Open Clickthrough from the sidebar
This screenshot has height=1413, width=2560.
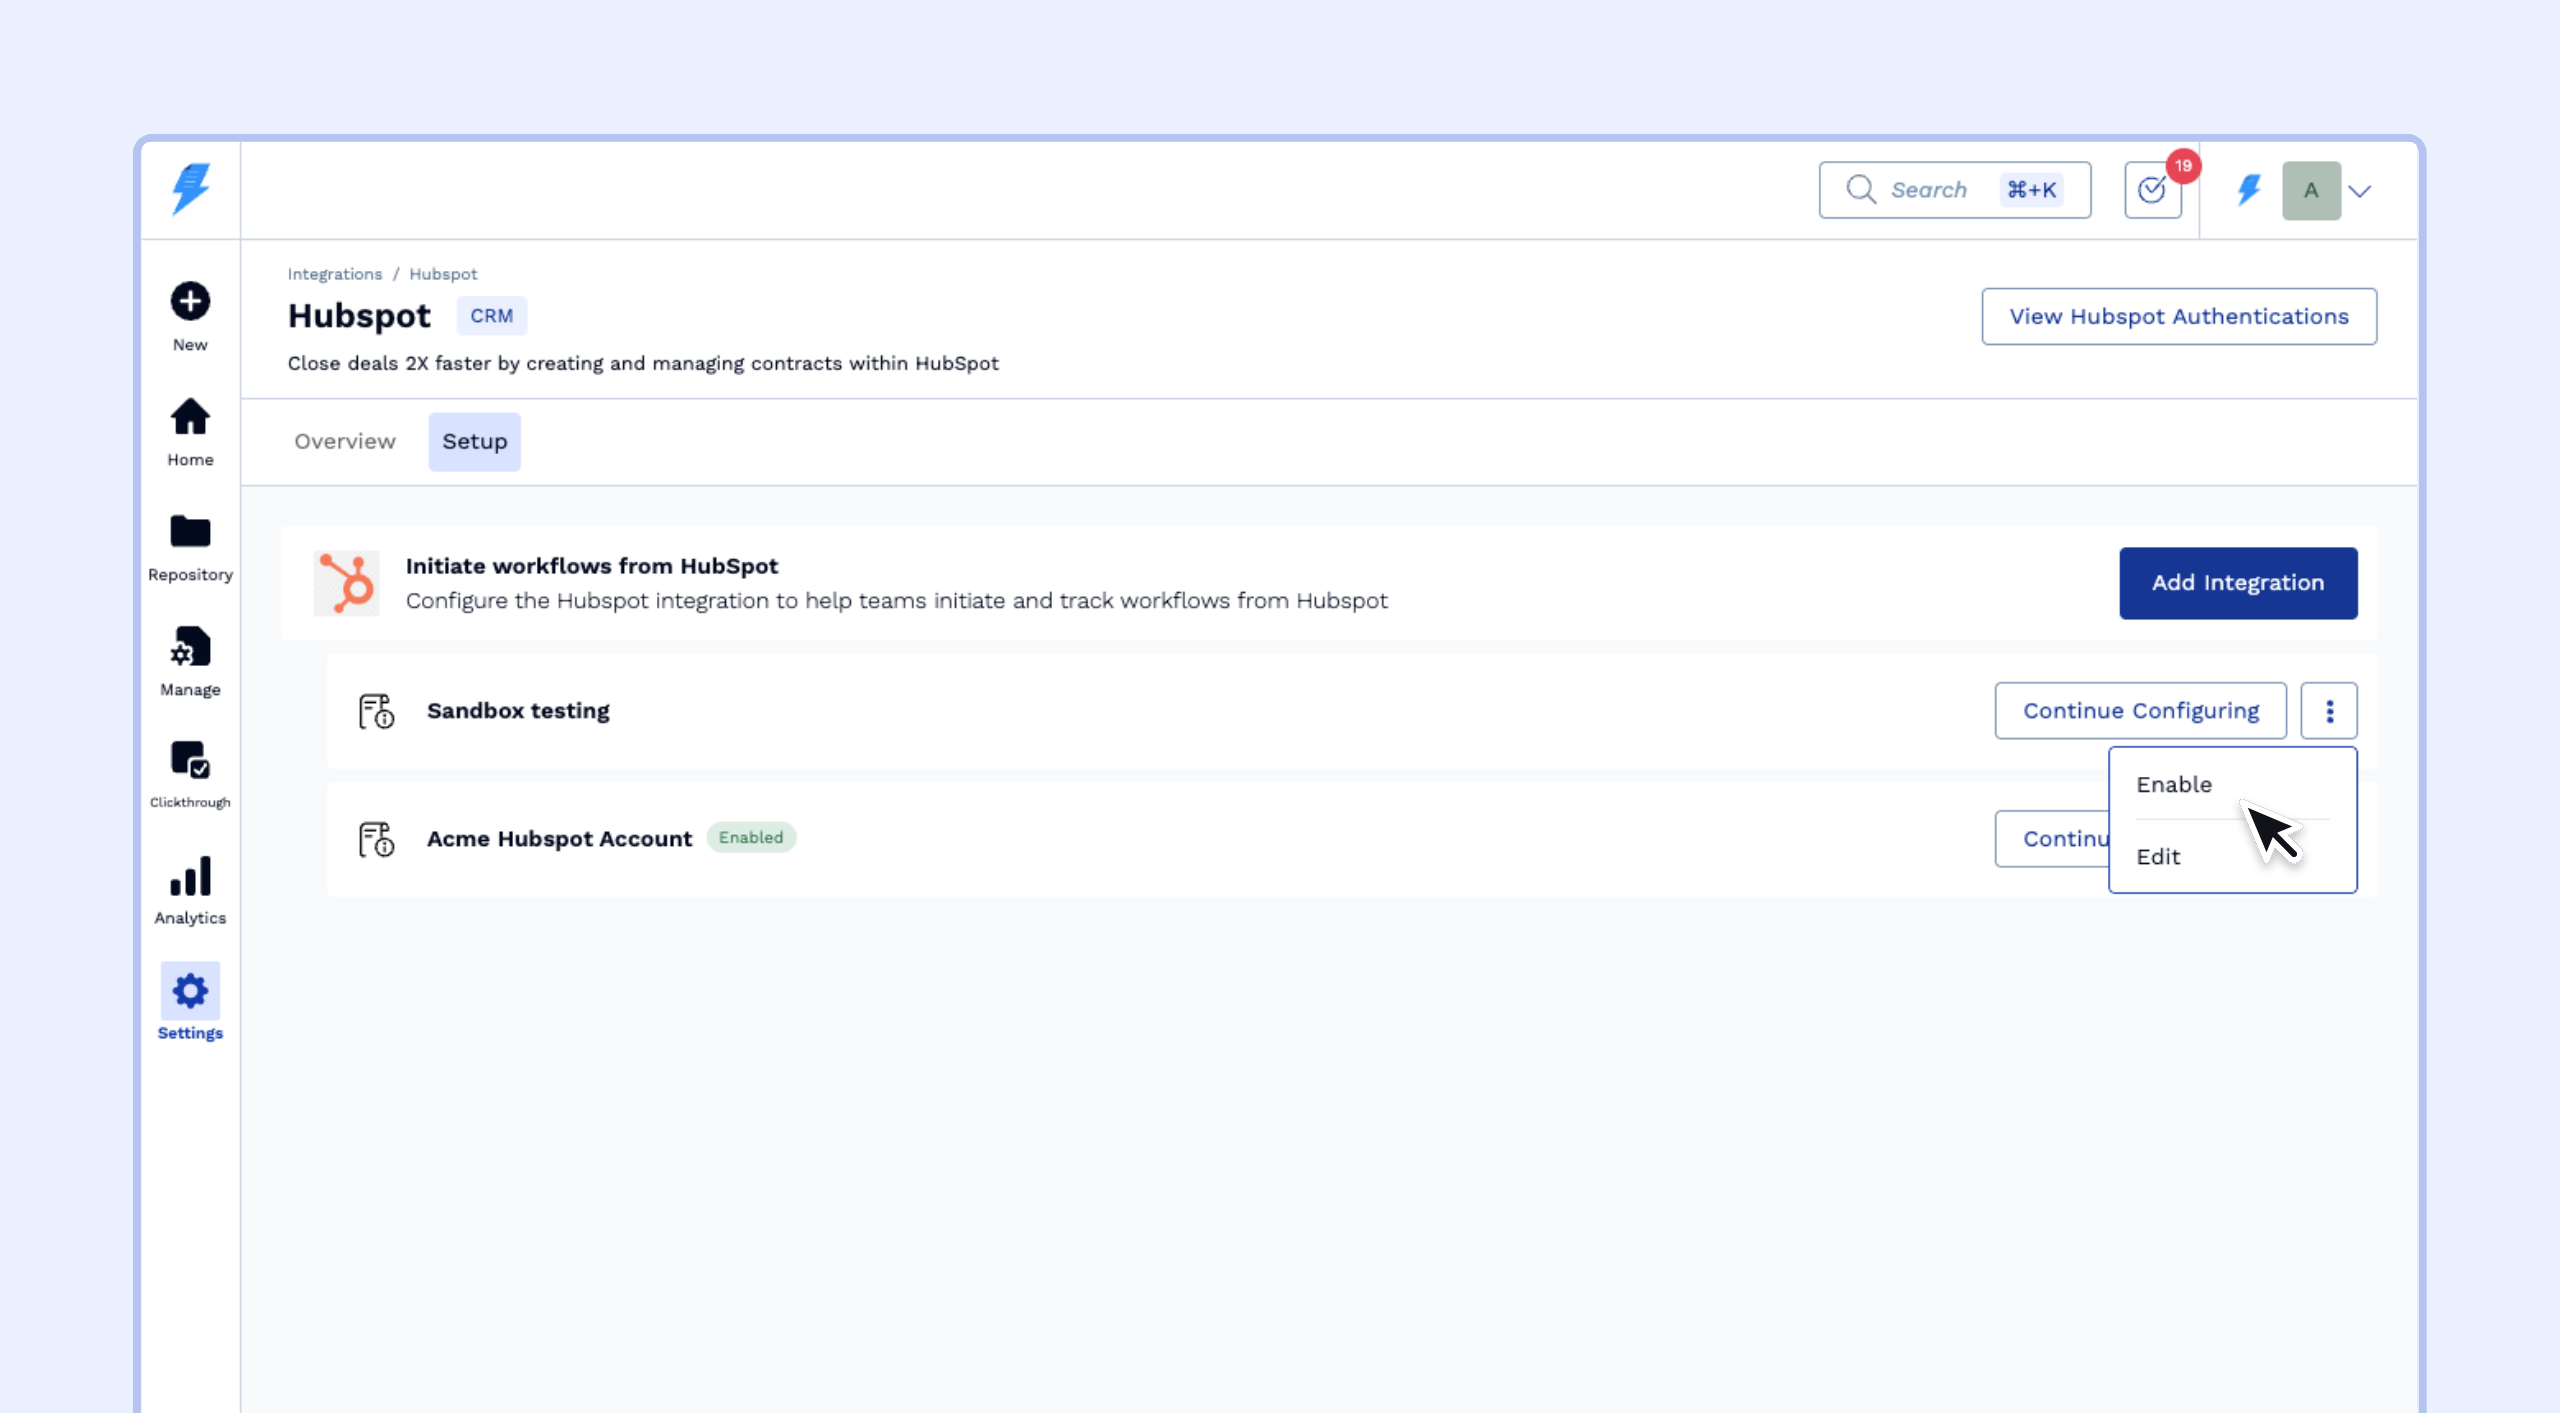(x=190, y=761)
